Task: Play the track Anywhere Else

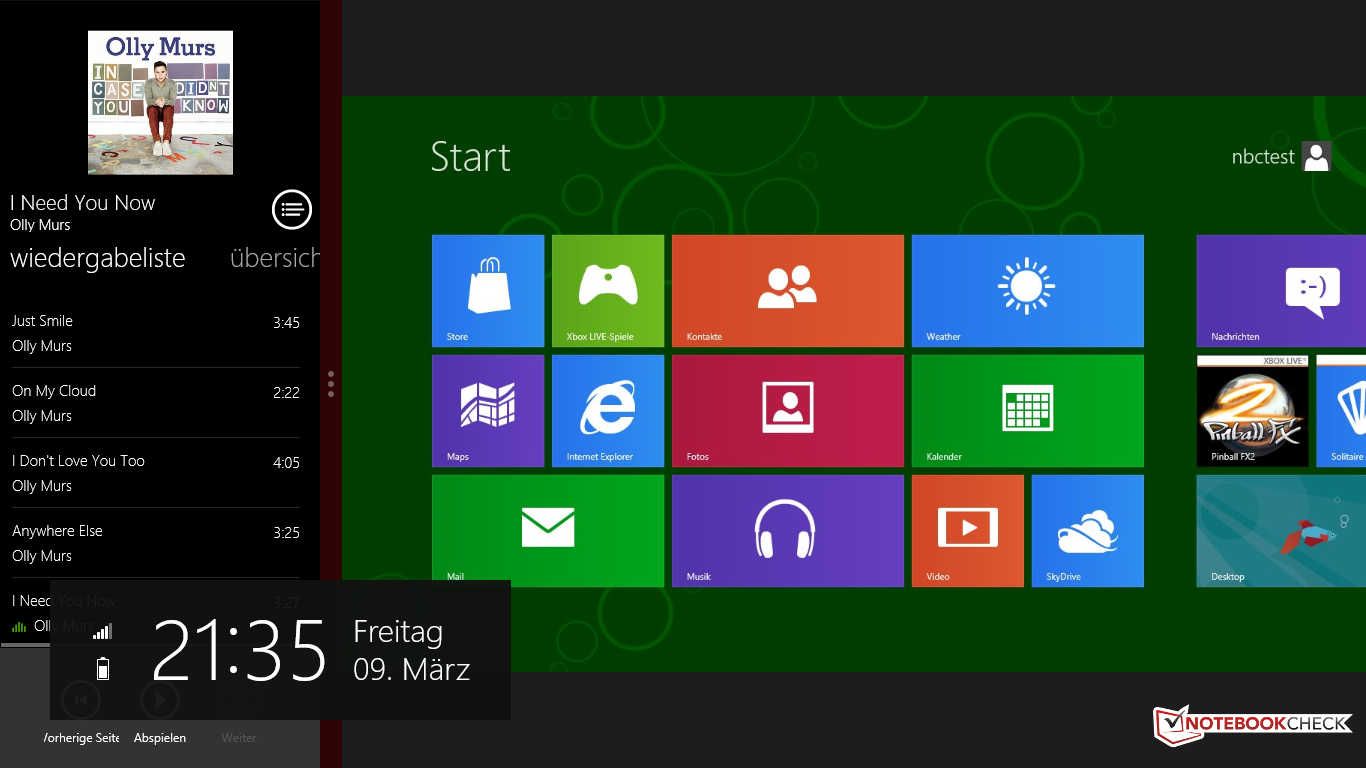Action: pos(156,543)
